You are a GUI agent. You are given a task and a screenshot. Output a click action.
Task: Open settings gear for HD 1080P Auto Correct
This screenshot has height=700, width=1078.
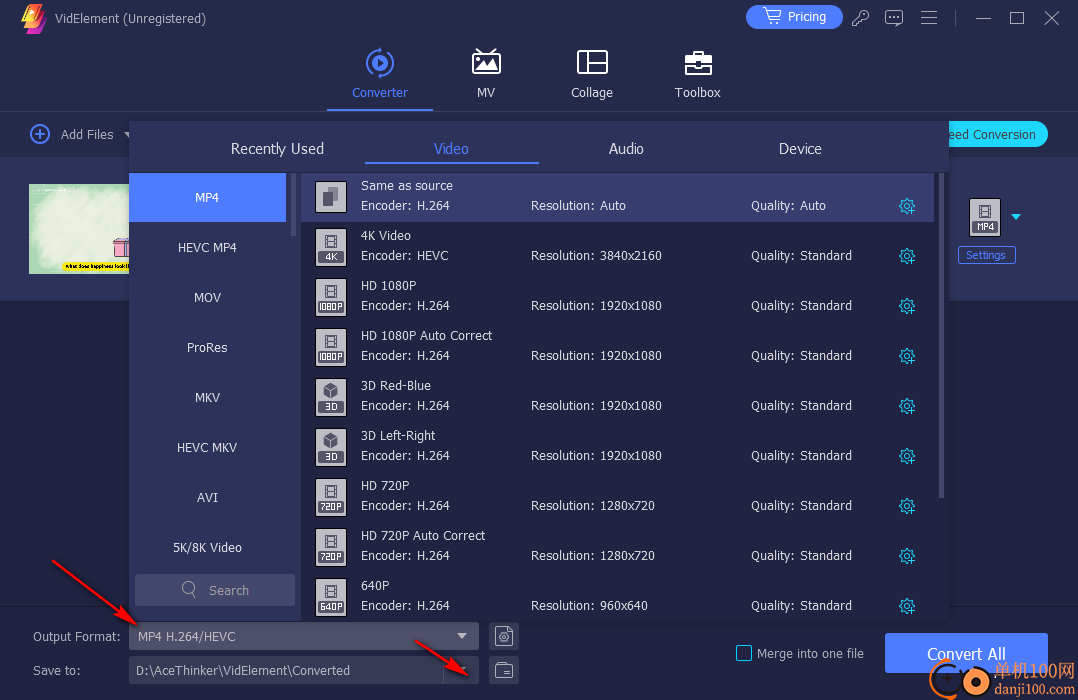click(x=907, y=356)
